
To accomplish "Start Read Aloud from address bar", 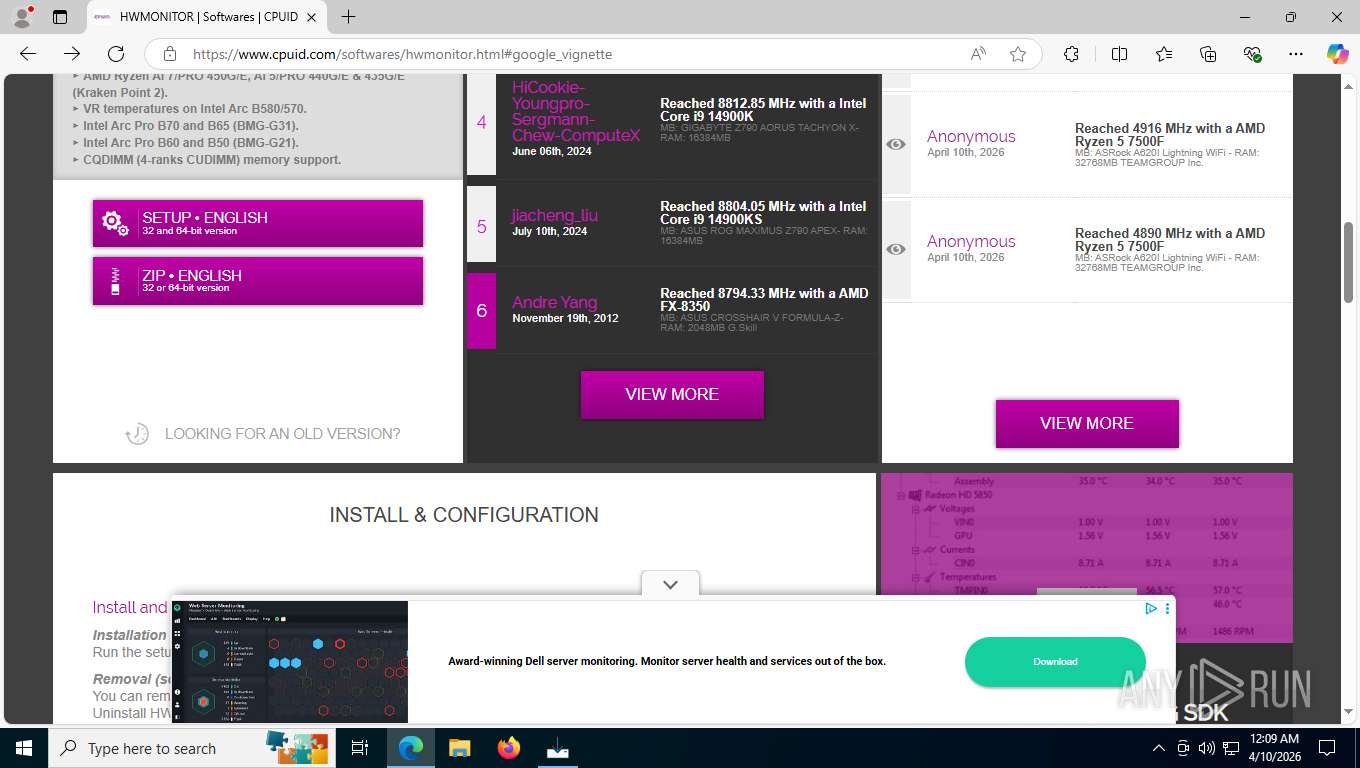I will 978,54.
